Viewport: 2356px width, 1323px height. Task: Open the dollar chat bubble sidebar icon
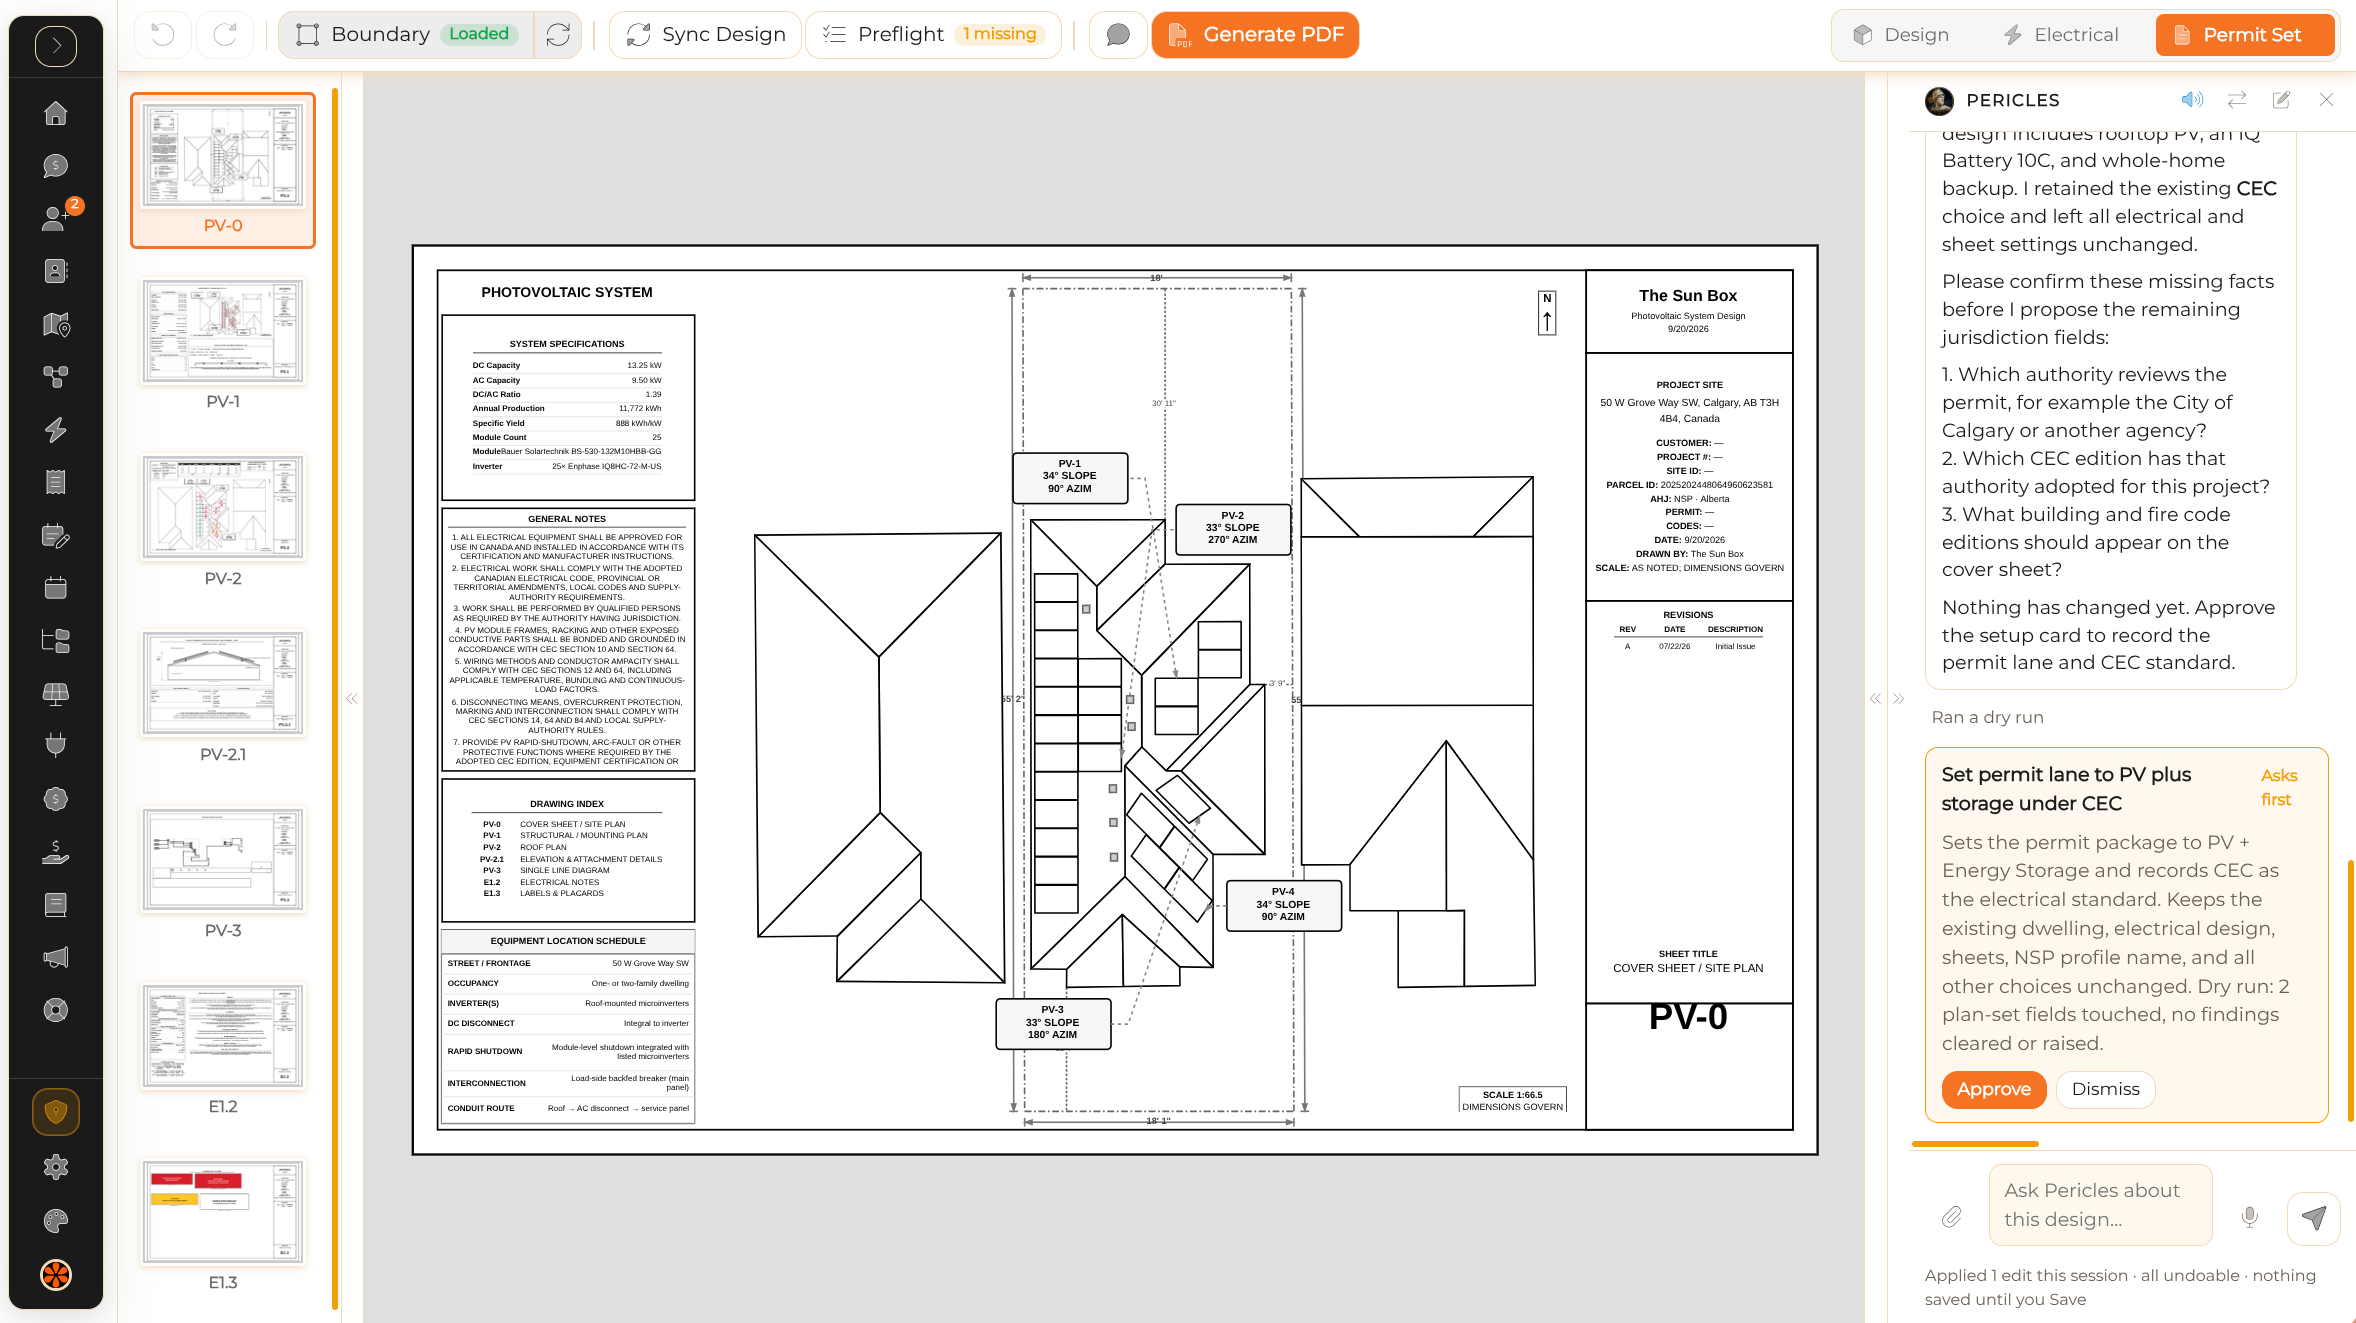pos(56,166)
